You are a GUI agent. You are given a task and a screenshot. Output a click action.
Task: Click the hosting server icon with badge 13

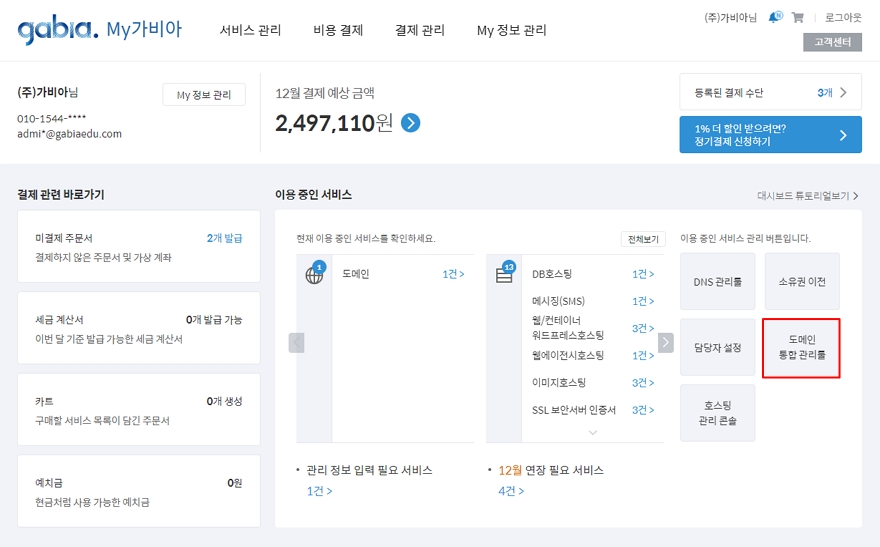pyautogui.click(x=504, y=274)
